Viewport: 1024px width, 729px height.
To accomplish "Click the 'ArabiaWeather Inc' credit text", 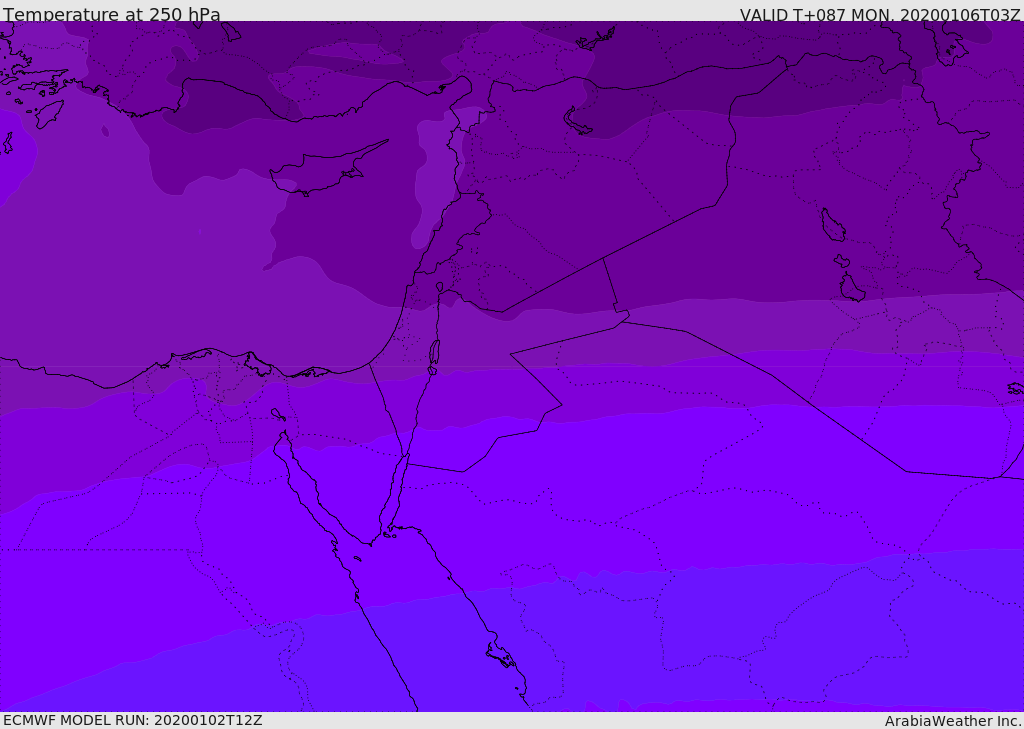I will click(953, 721).
